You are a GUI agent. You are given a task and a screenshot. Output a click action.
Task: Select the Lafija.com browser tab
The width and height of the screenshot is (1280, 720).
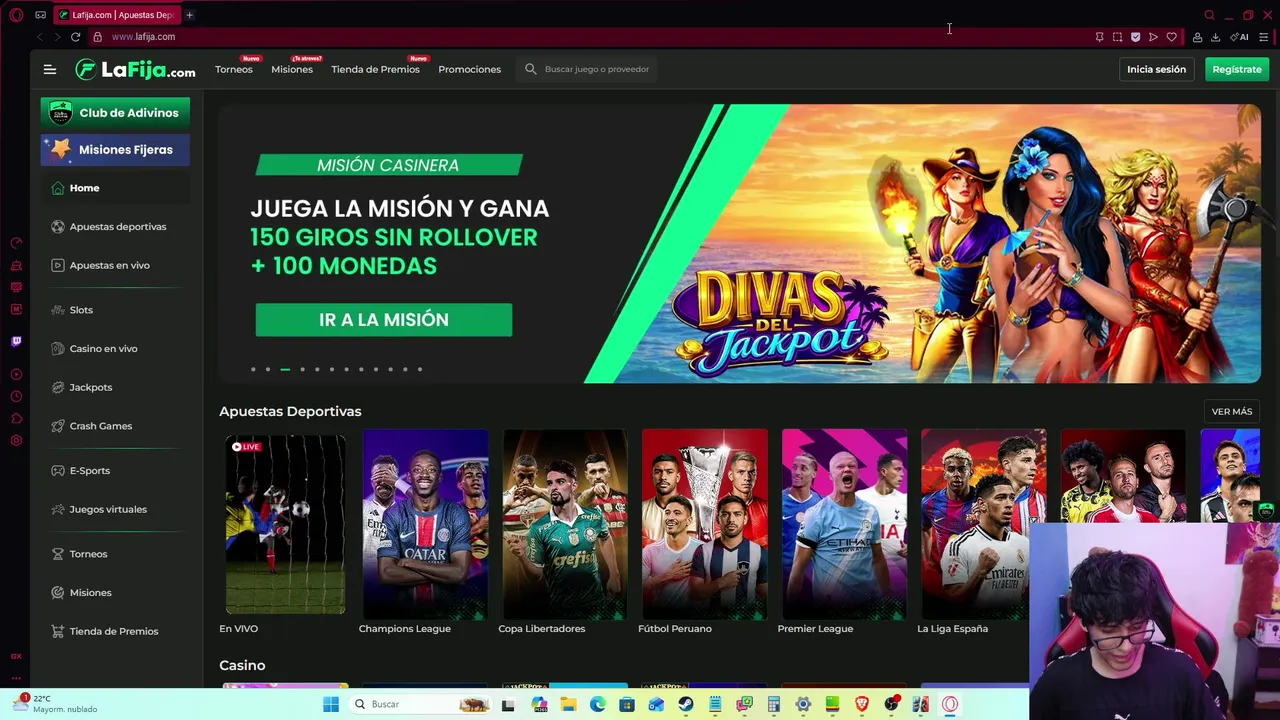(x=116, y=15)
